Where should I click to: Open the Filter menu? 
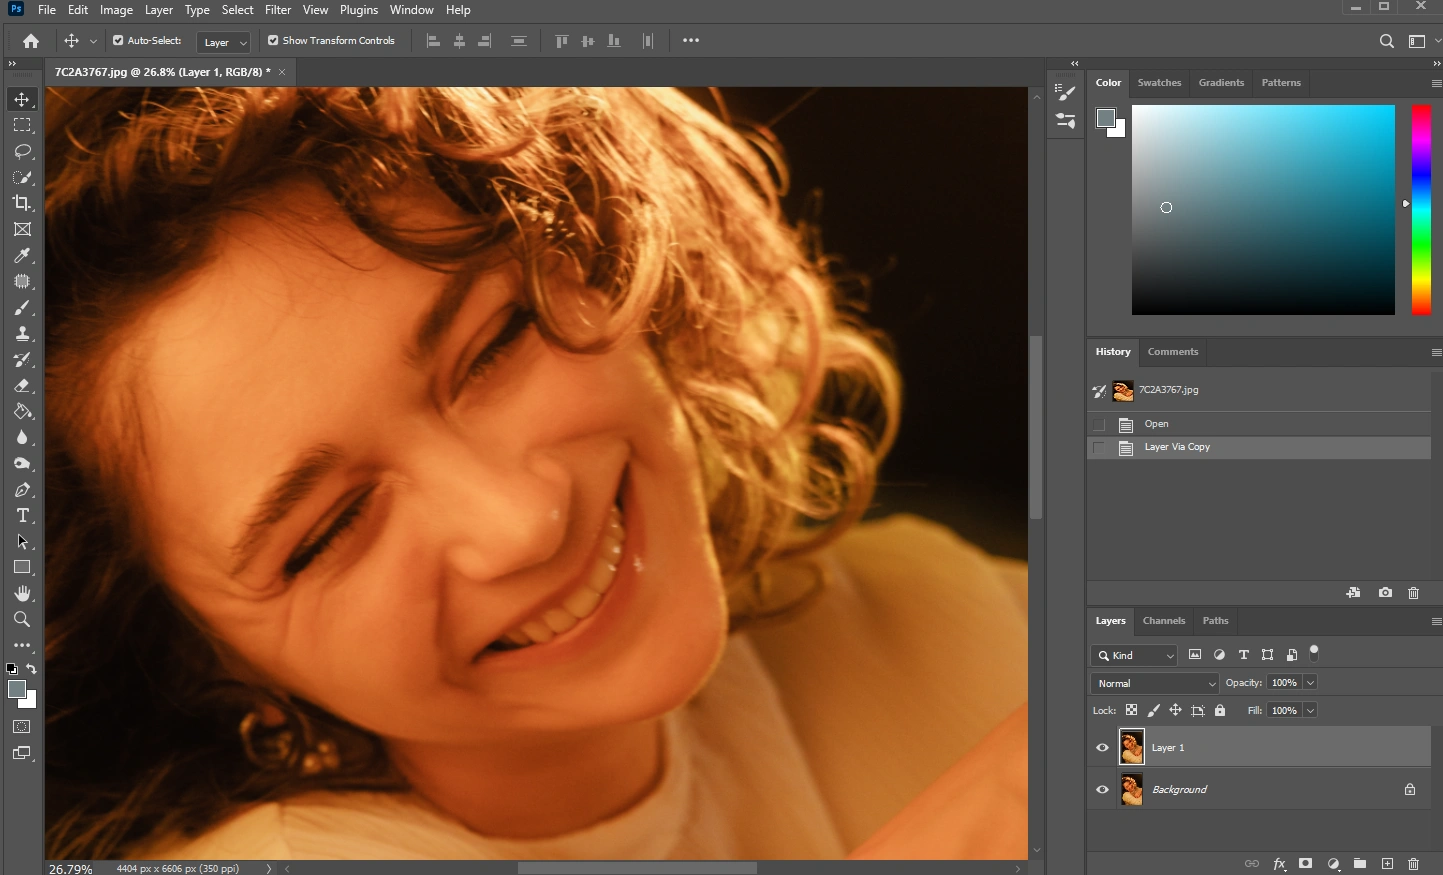pyautogui.click(x=278, y=10)
